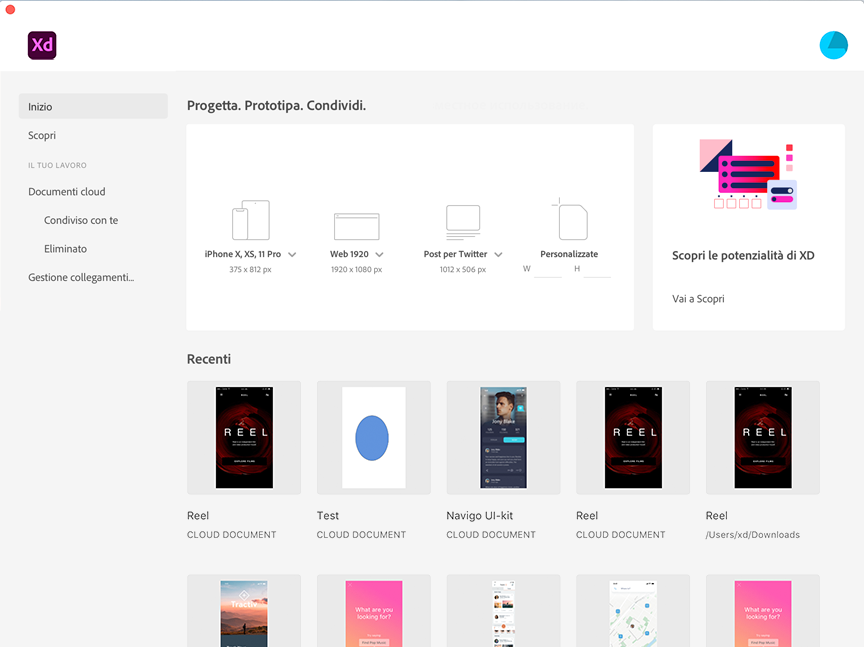Close the window with the red button
Image resolution: width=864 pixels, height=647 pixels.
(x=10, y=9)
